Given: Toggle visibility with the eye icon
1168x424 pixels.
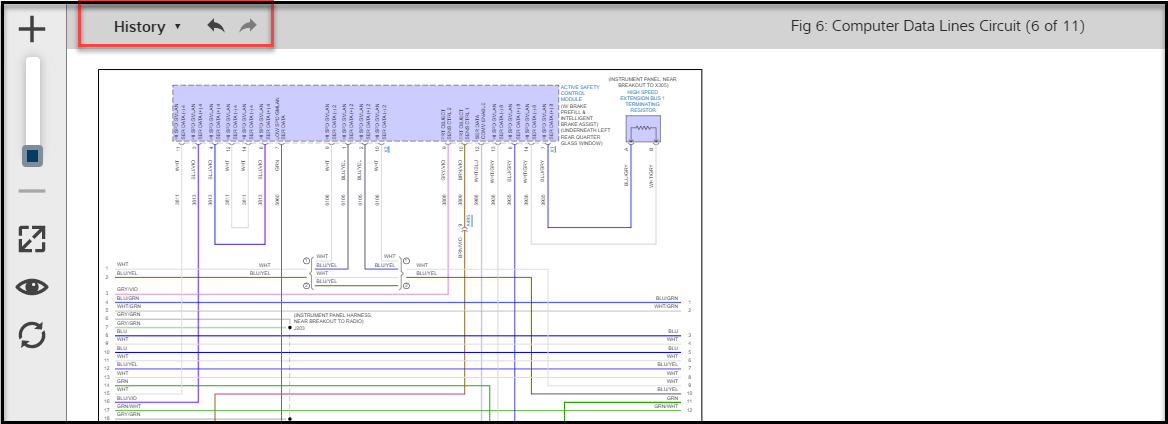Looking at the screenshot, I should point(32,287).
